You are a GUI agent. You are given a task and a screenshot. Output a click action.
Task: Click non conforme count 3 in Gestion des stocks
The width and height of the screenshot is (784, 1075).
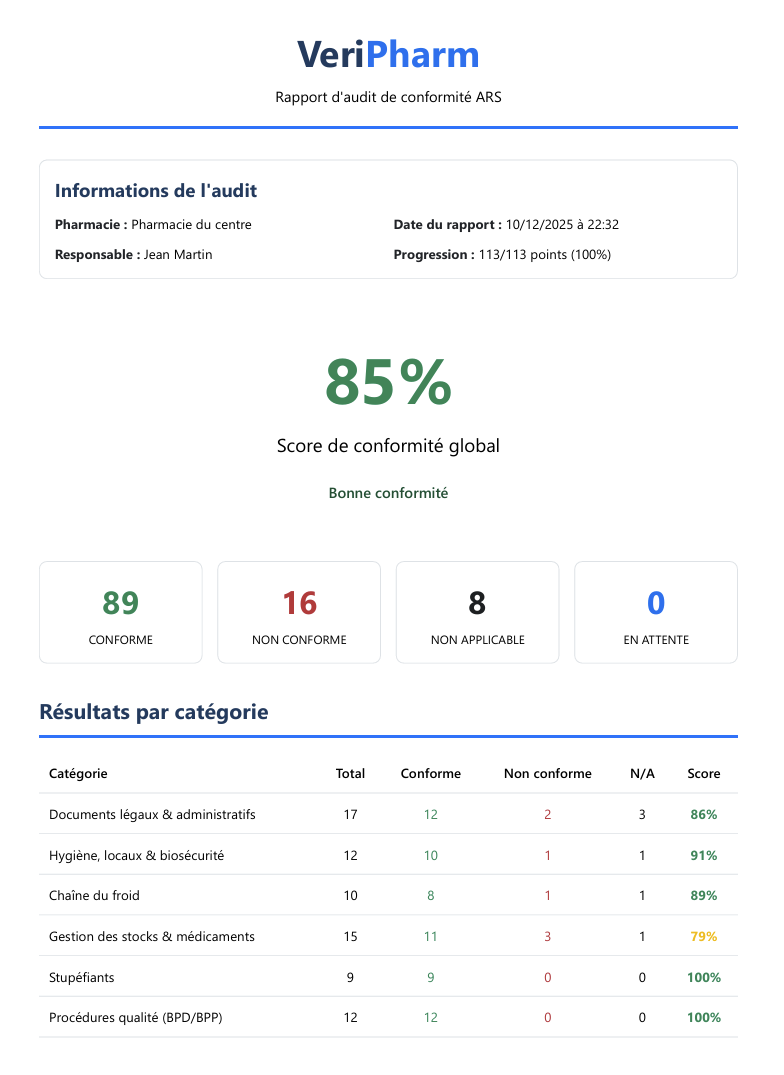click(548, 937)
